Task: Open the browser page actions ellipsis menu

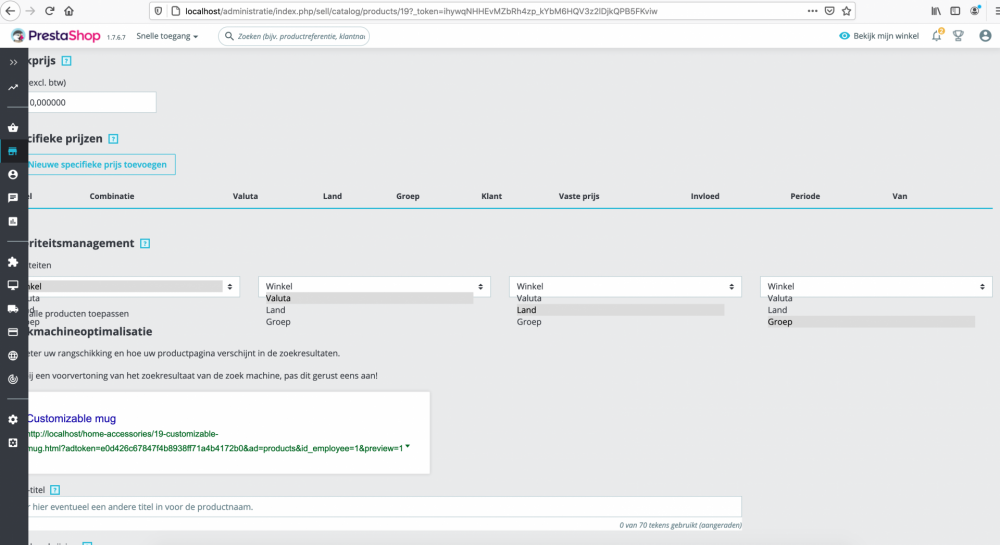Action: click(x=812, y=11)
